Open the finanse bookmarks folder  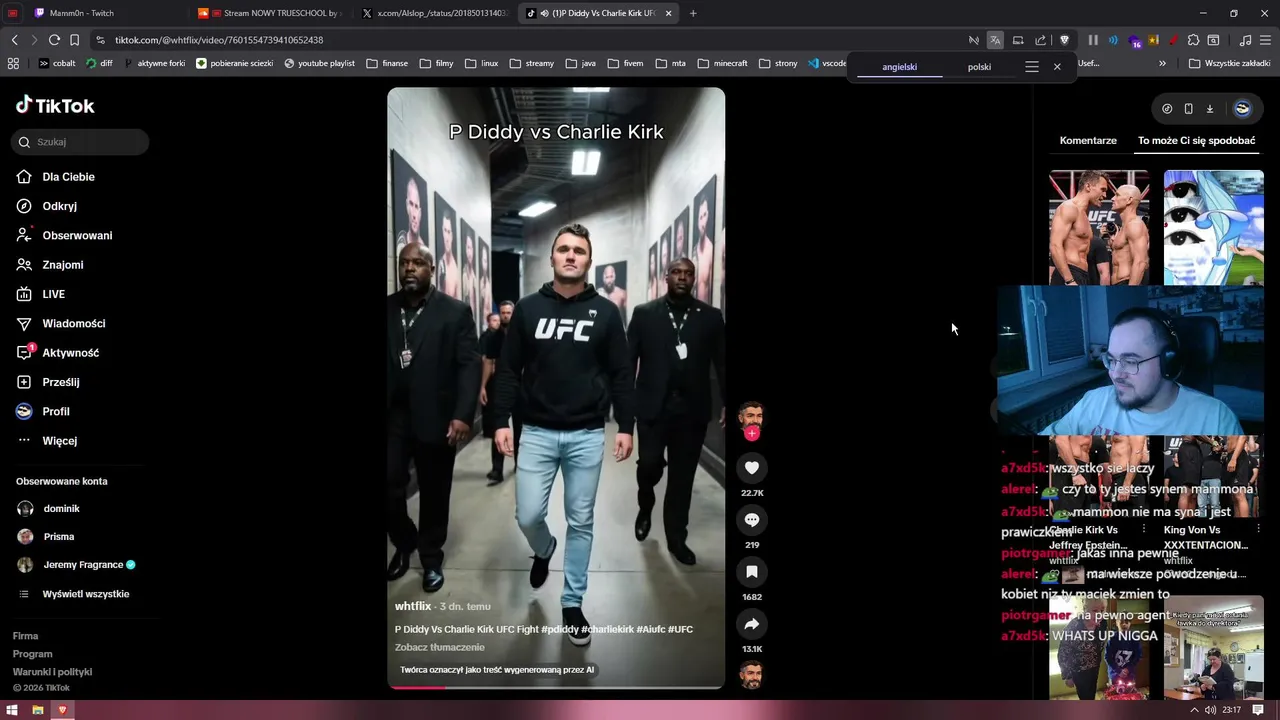pyautogui.click(x=387, y=63)
